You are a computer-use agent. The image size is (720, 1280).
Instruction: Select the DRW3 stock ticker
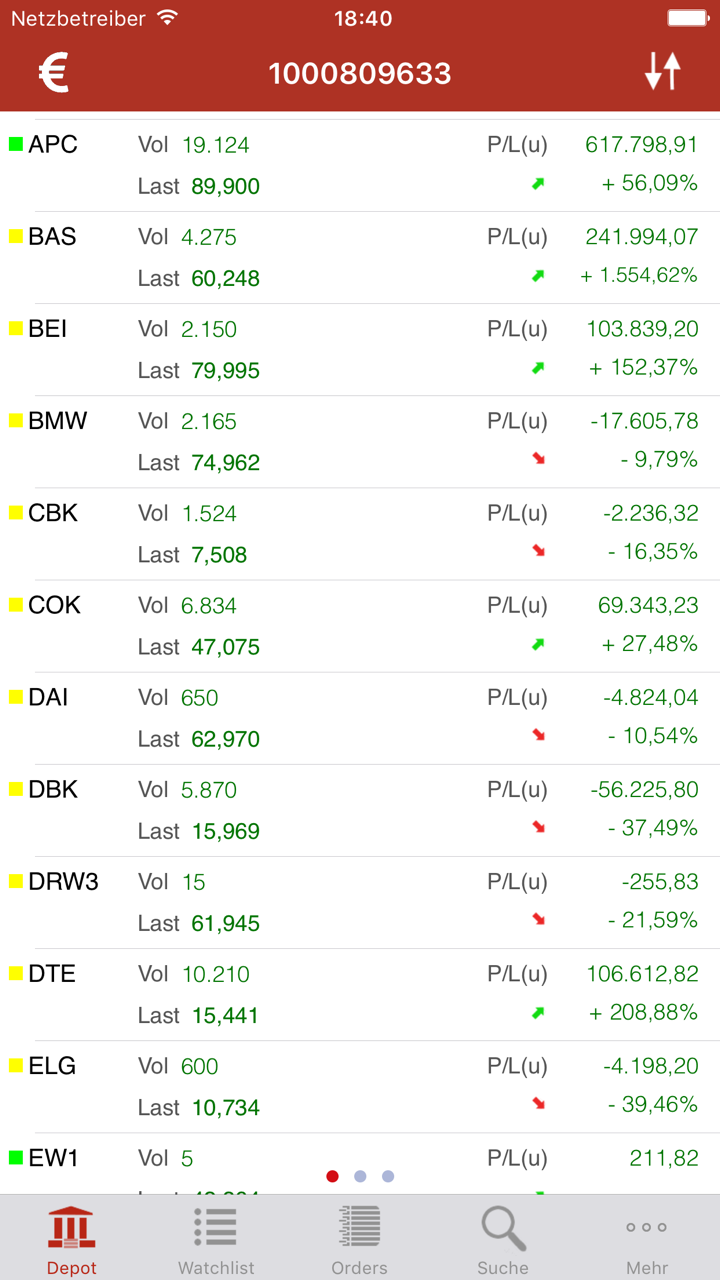[x=63, y=882]
